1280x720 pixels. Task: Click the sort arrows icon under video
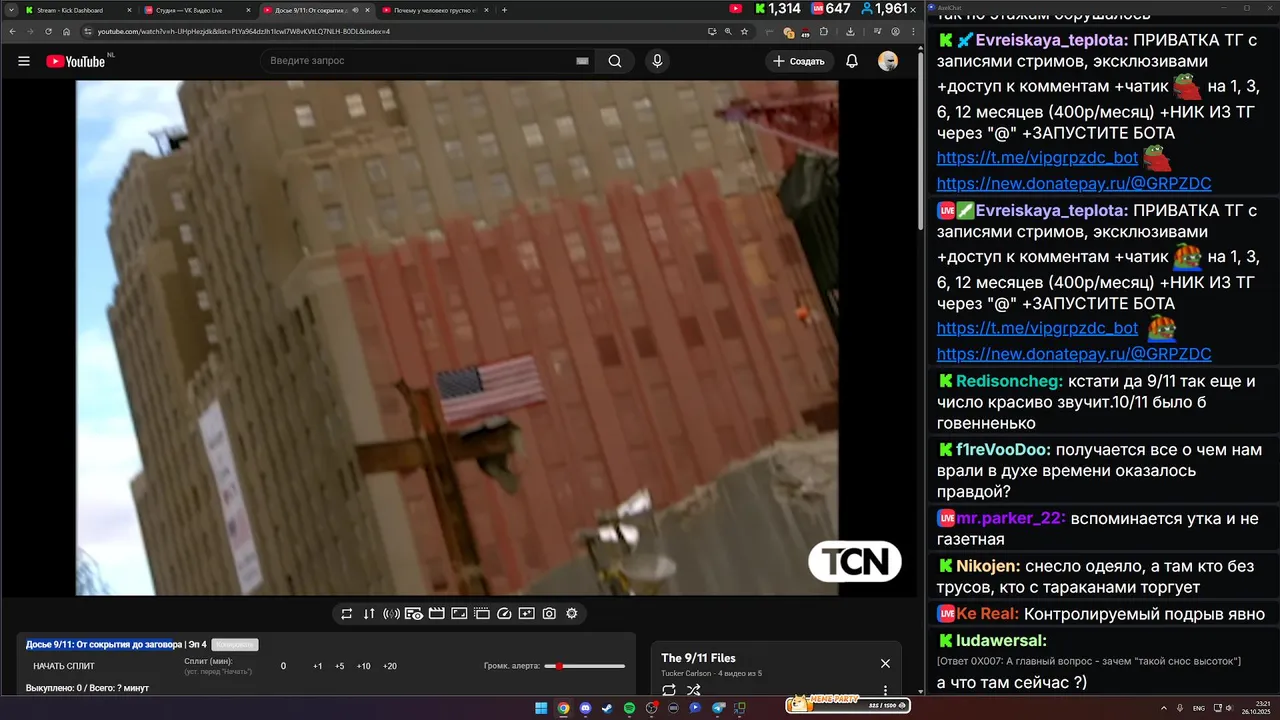point(369,614)
